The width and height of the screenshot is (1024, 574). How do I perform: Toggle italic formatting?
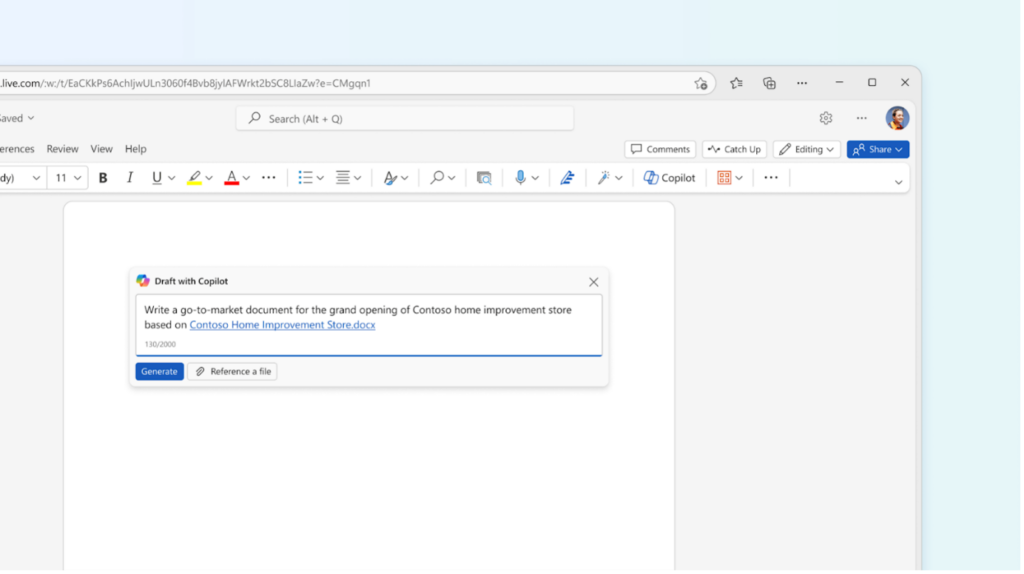(129, 178)
